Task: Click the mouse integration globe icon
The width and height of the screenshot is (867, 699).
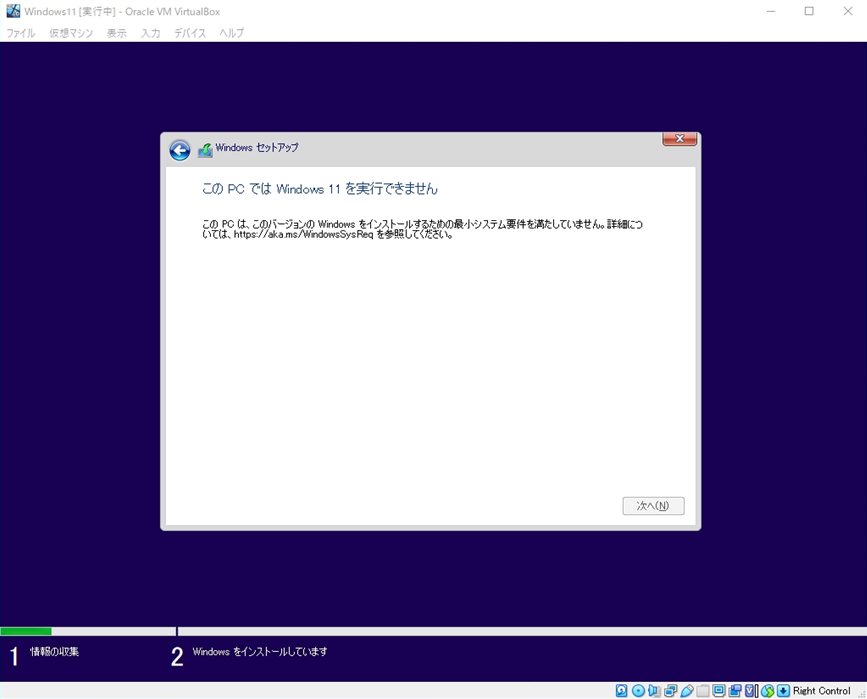Action: click(x=767, y=691)
